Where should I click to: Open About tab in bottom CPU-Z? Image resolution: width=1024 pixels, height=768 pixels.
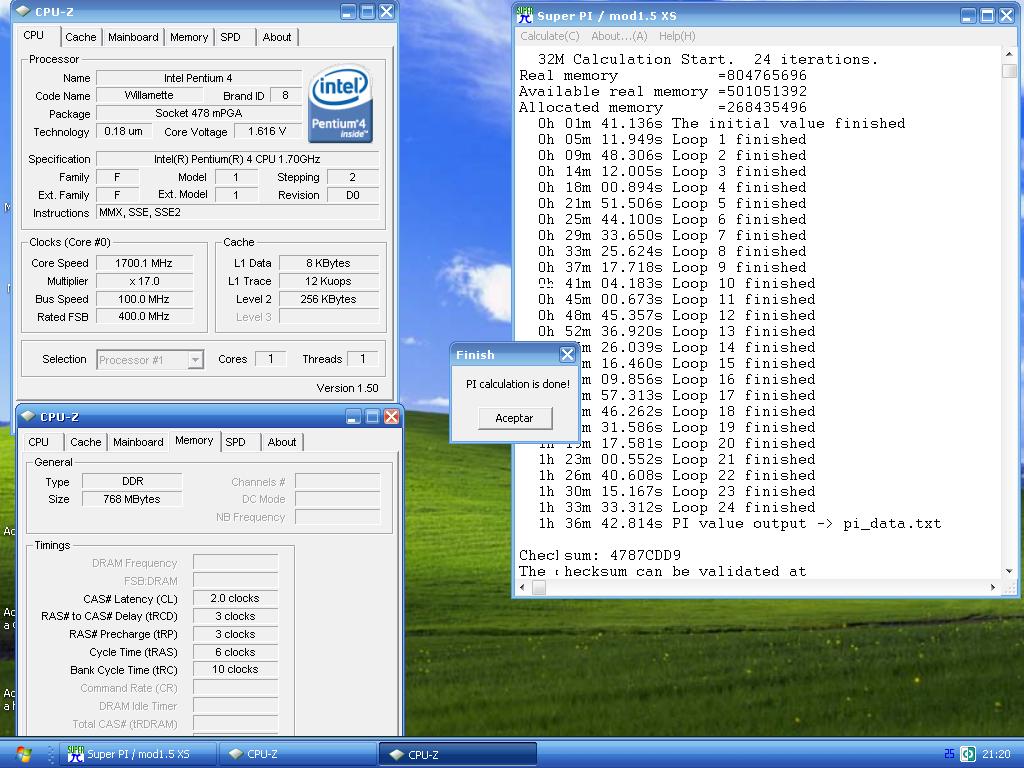tap(282, 442)
